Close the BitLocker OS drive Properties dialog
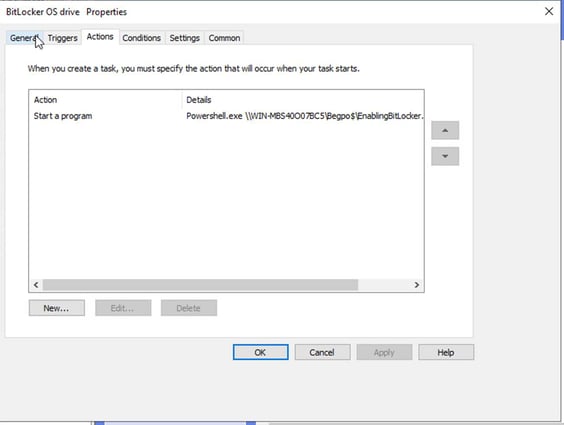 tap(549, 12)
